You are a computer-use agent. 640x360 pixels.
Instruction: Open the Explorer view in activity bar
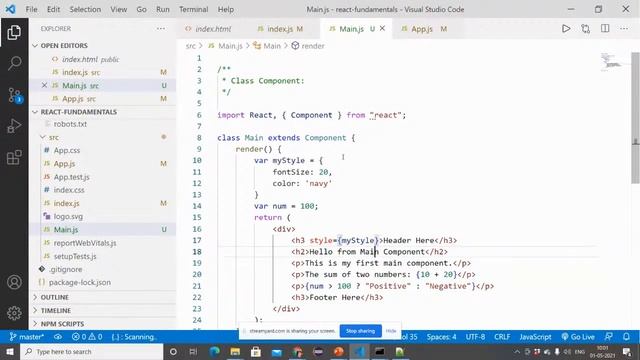[x=14, y=32]
